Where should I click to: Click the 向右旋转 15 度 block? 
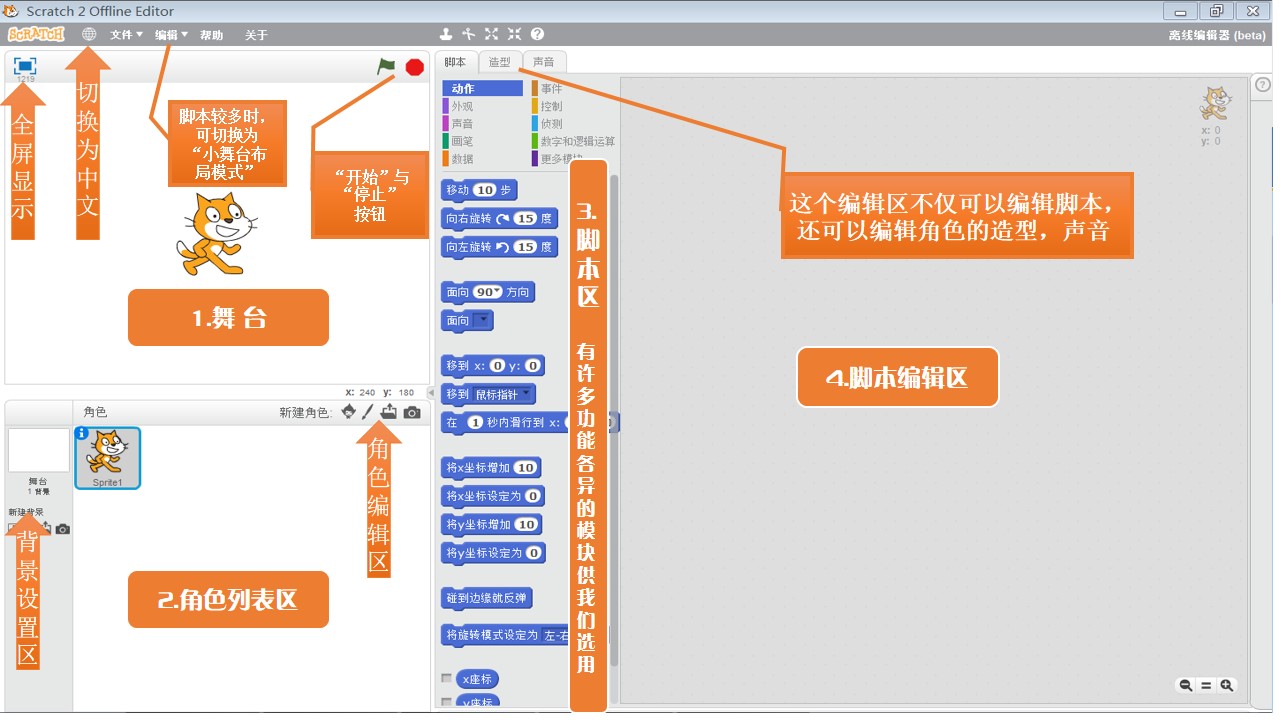(x=499, y=218)
